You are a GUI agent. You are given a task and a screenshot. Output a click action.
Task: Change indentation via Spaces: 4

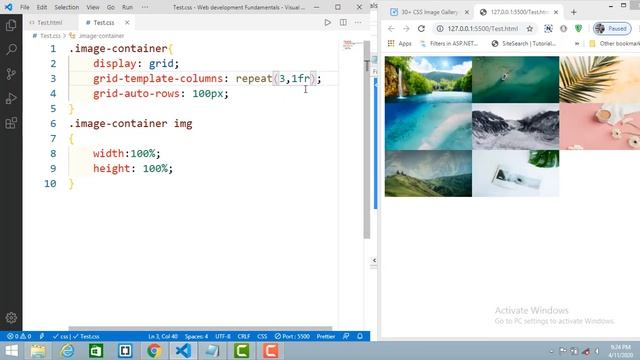point(196,336)
